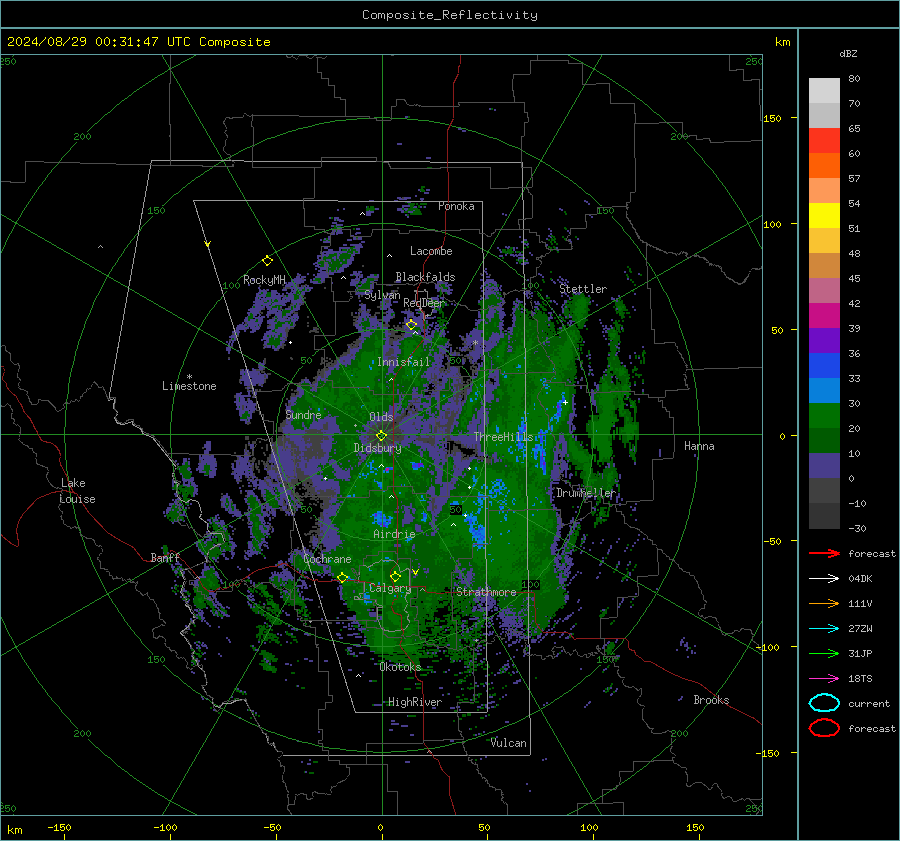Screen dimensions: 900x841
Task: Click the Stettler city label
Action: click(583, 289)
